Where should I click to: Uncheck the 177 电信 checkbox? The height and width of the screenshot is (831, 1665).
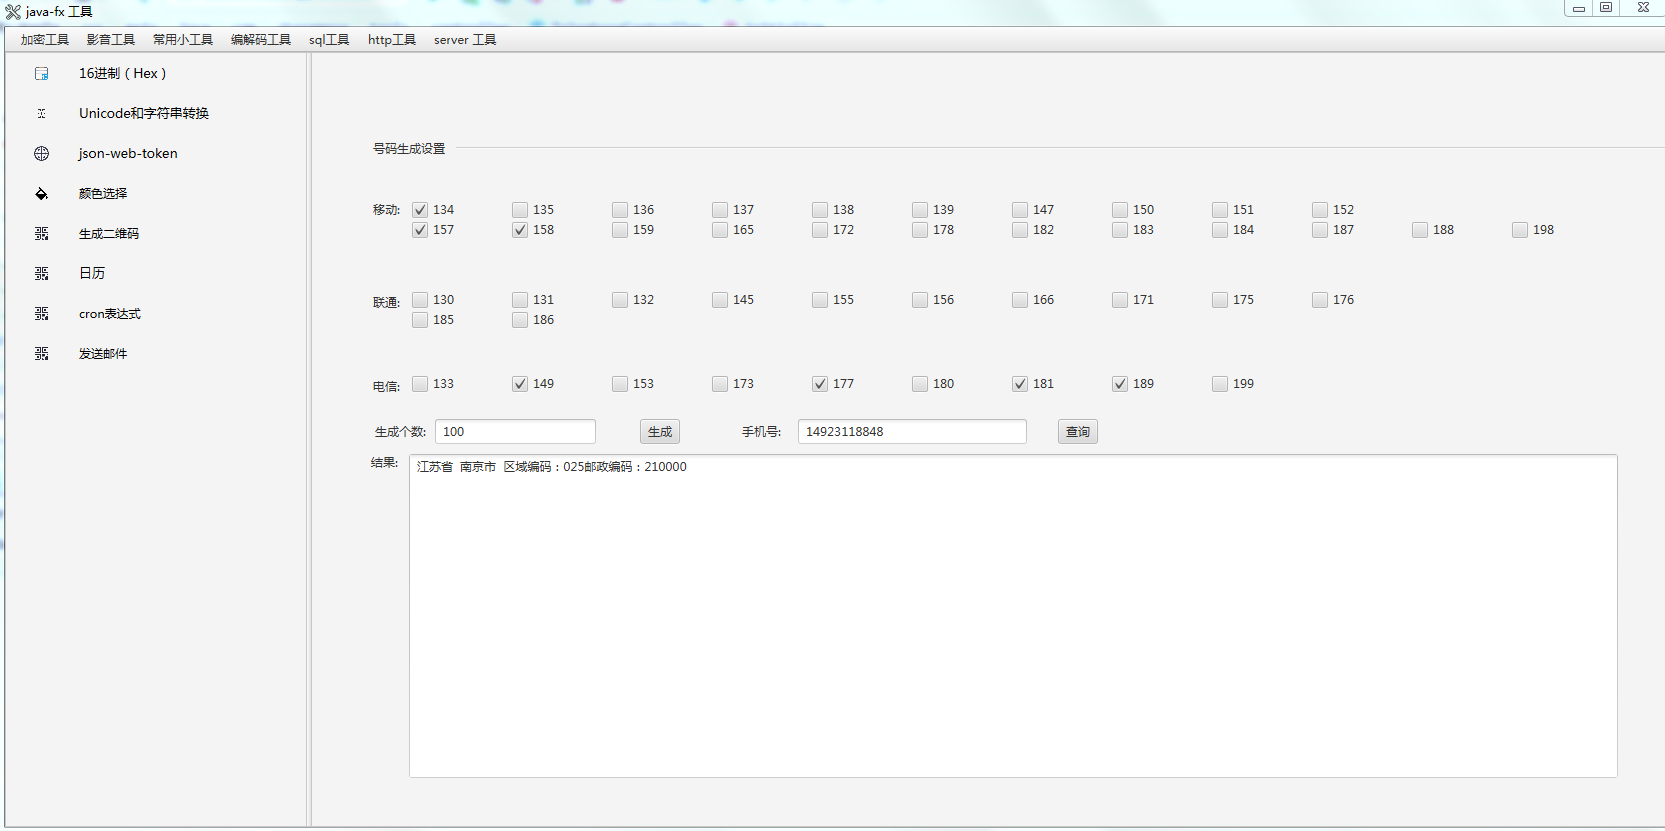(820, 384)
